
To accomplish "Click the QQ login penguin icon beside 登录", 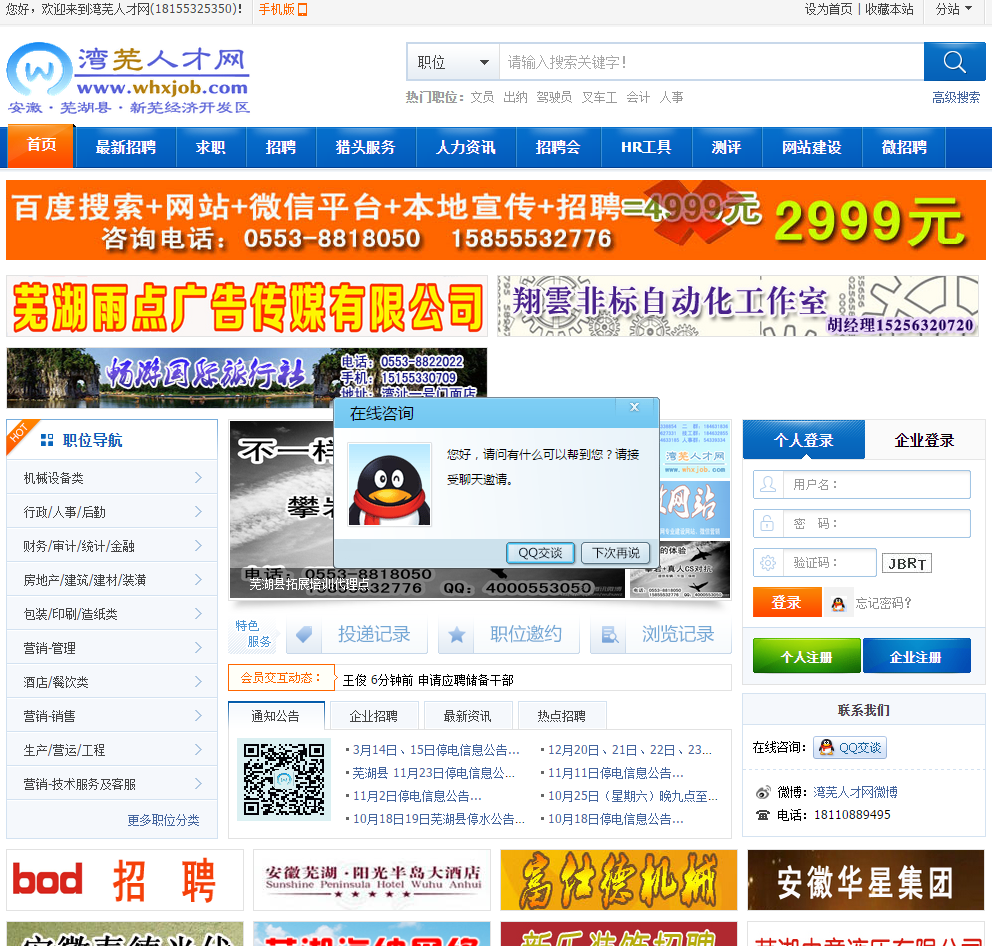I will (838, 603).
